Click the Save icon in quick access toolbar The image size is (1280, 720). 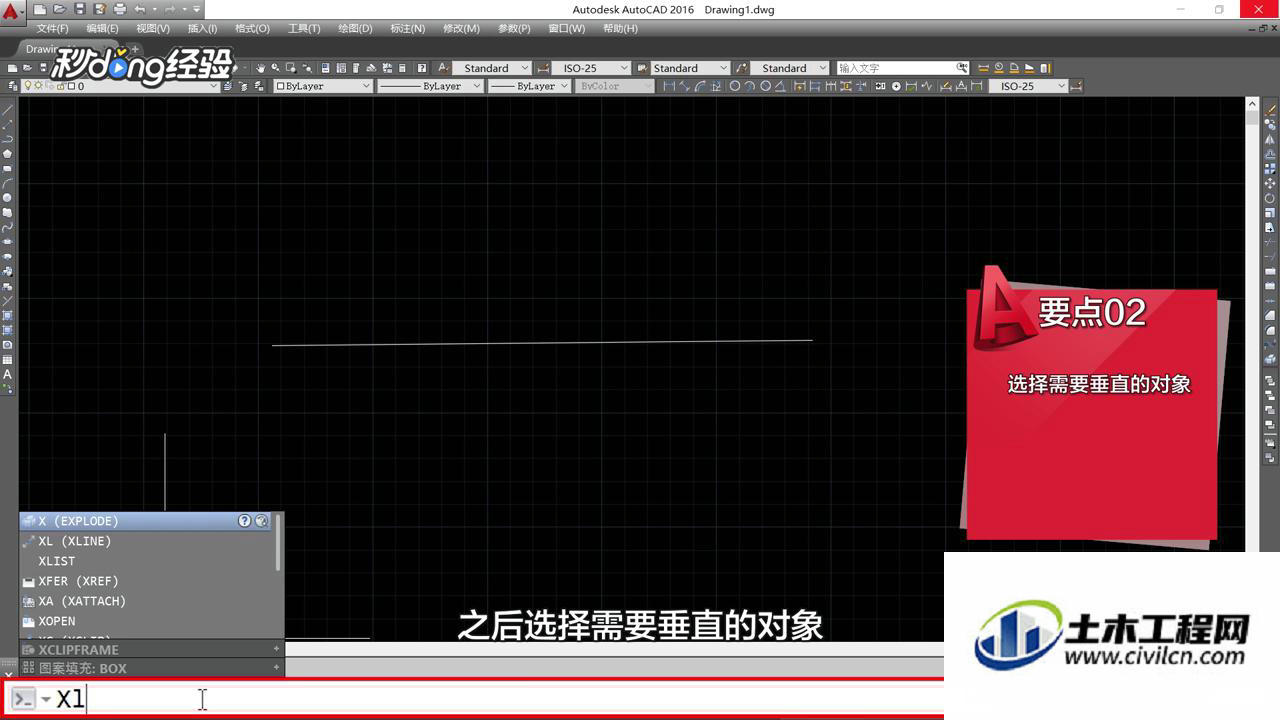click(80, 9)
